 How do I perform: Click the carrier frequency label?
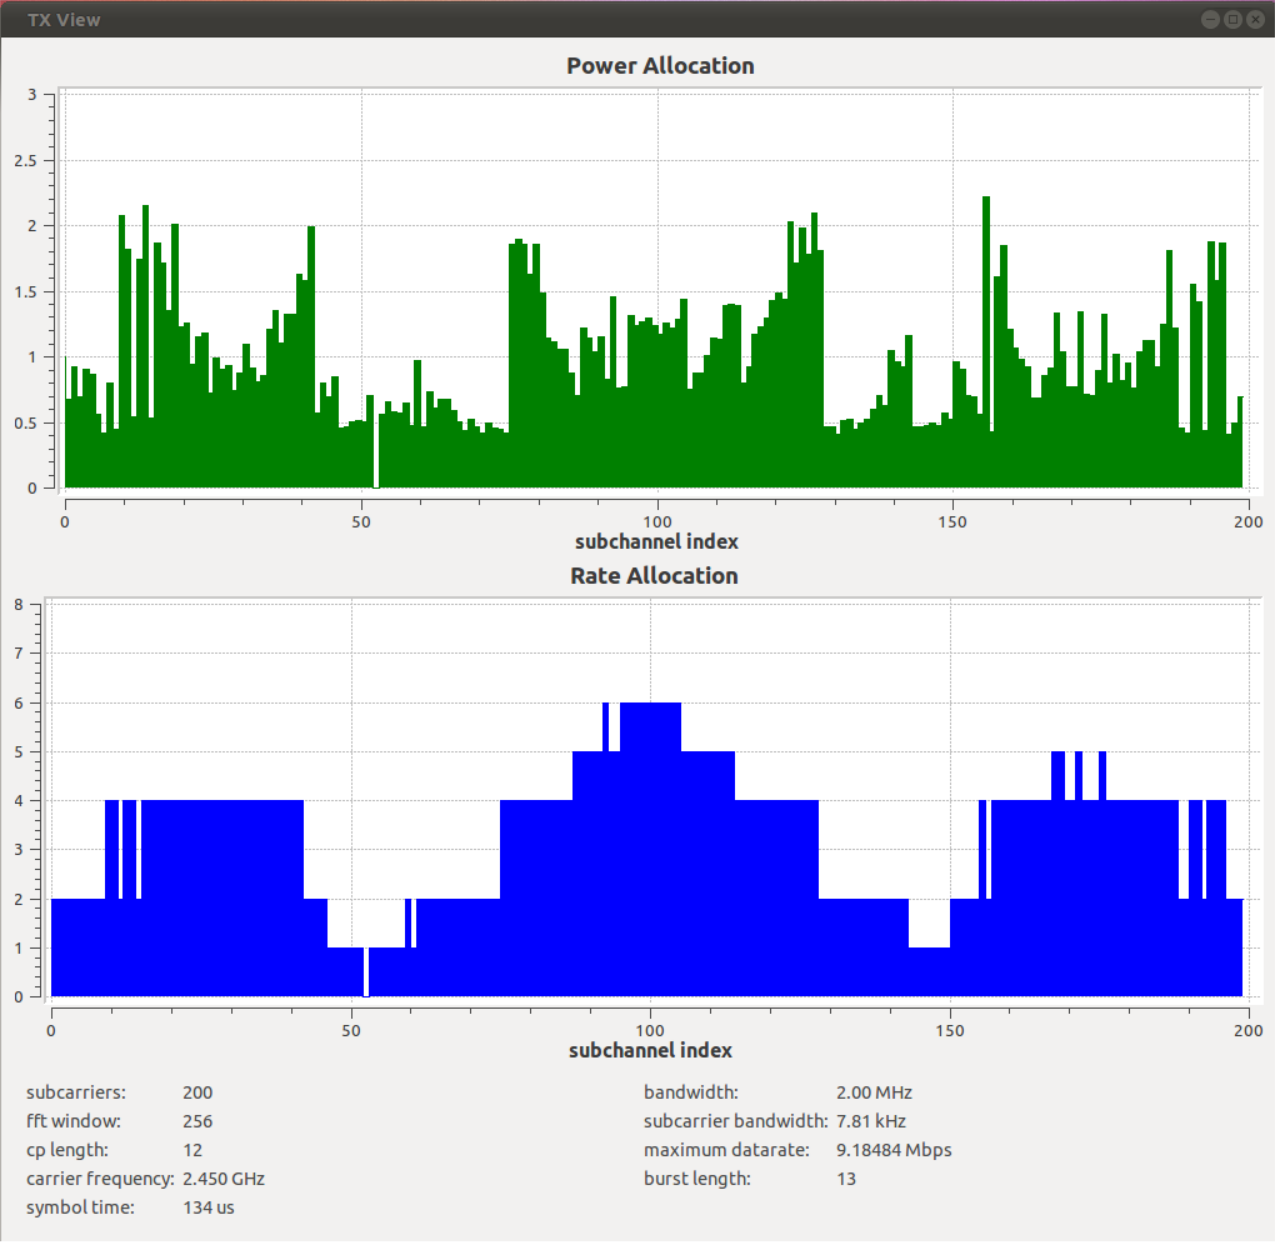(100, 1179)
